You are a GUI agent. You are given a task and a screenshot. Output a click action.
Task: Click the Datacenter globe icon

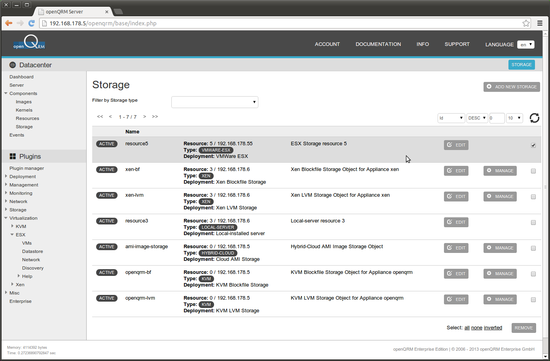point(13,65)
